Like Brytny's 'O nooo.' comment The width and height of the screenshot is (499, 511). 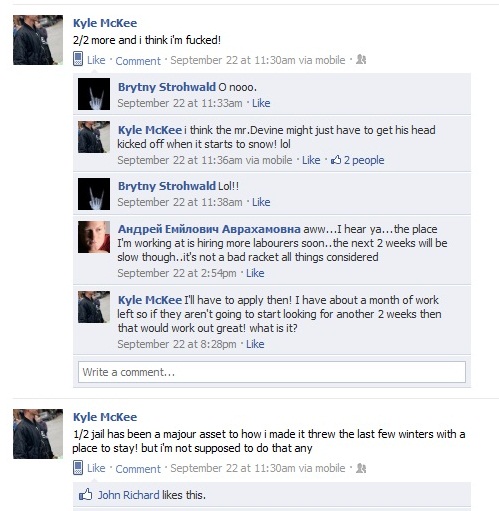pos(261,103)
